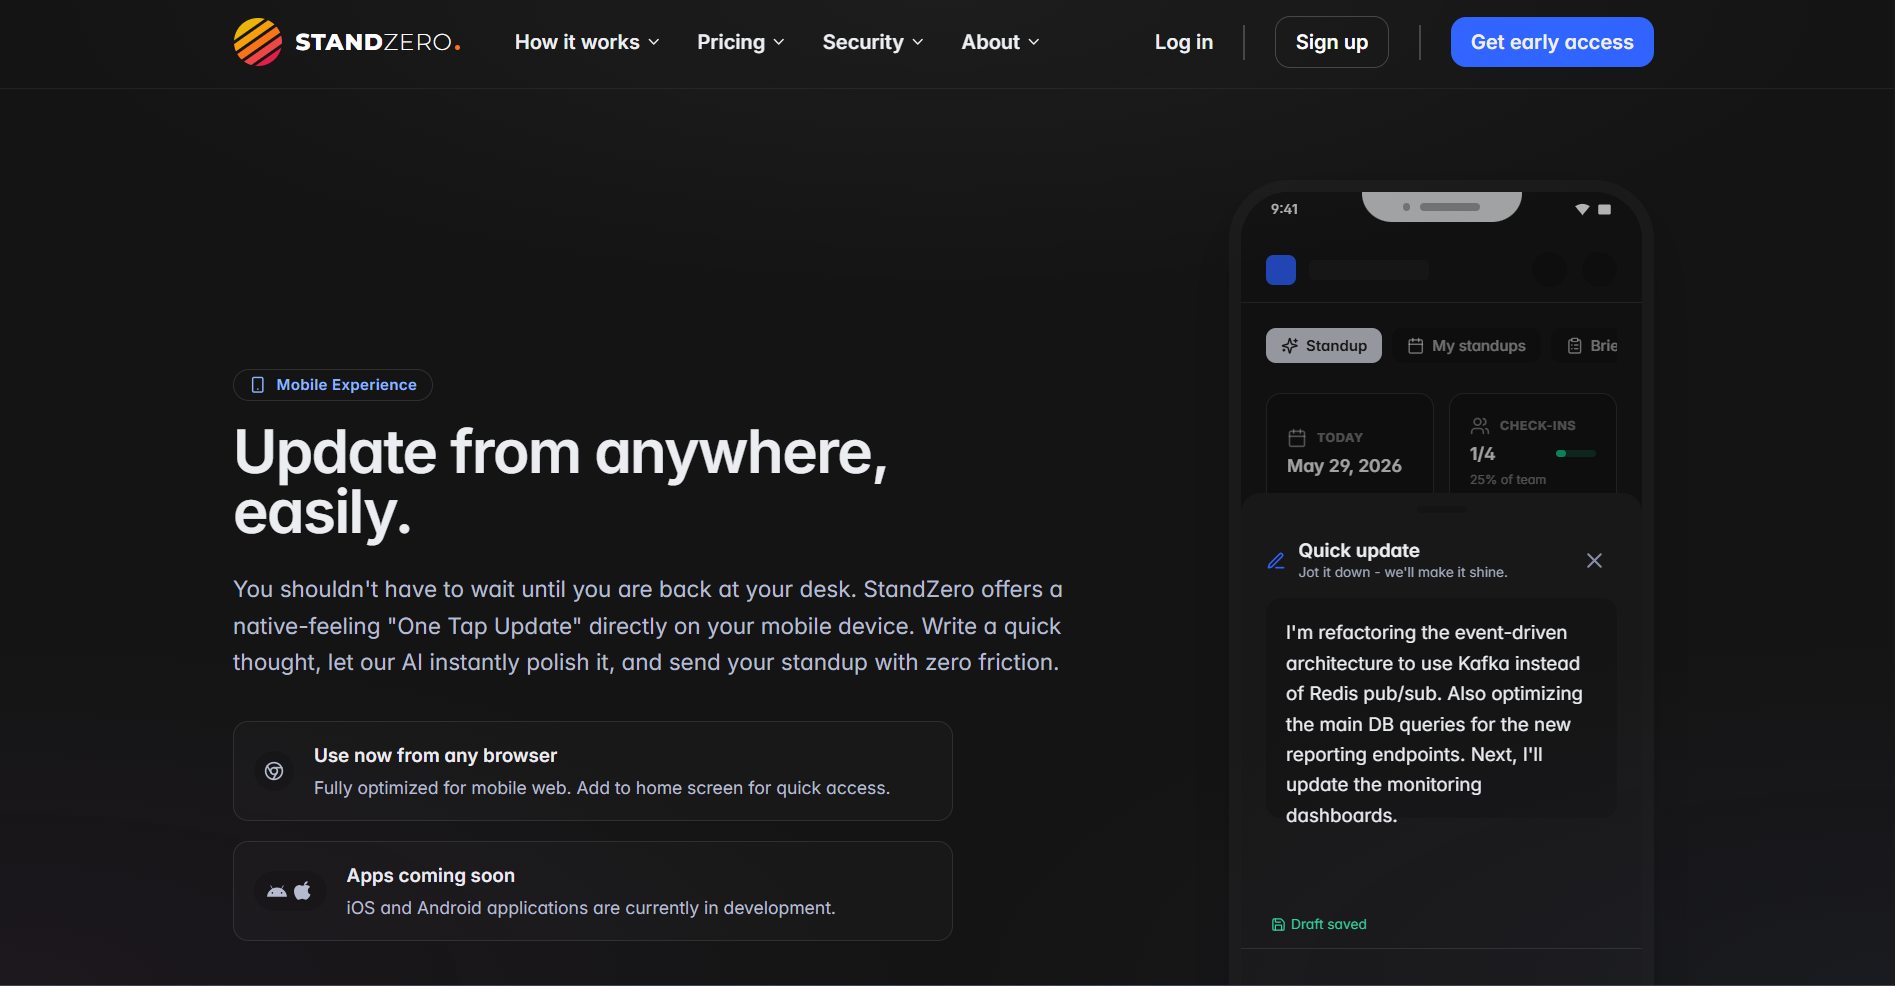Close the Quick update panel
Image resolution: width=1895 pixels, height=986 pixels.
click(x=1594, y=560)
